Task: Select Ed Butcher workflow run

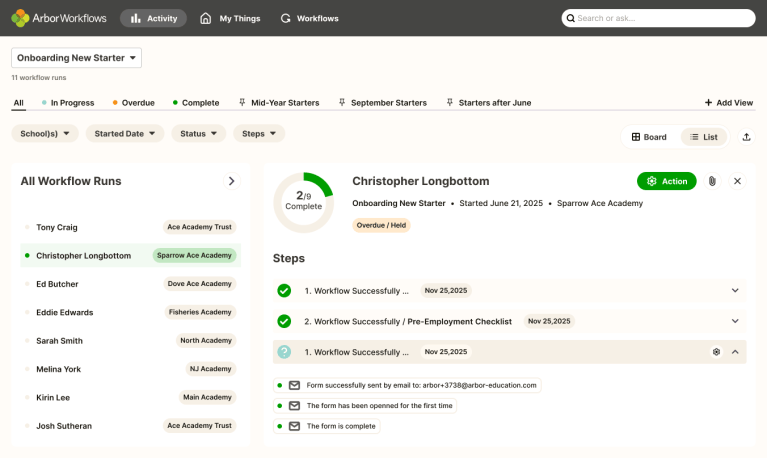Action: pyautogui.click(x=131, y=284)
